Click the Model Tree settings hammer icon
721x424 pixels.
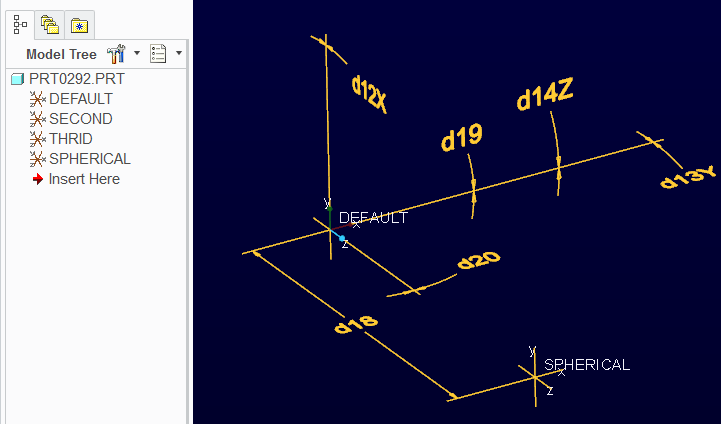116,54
